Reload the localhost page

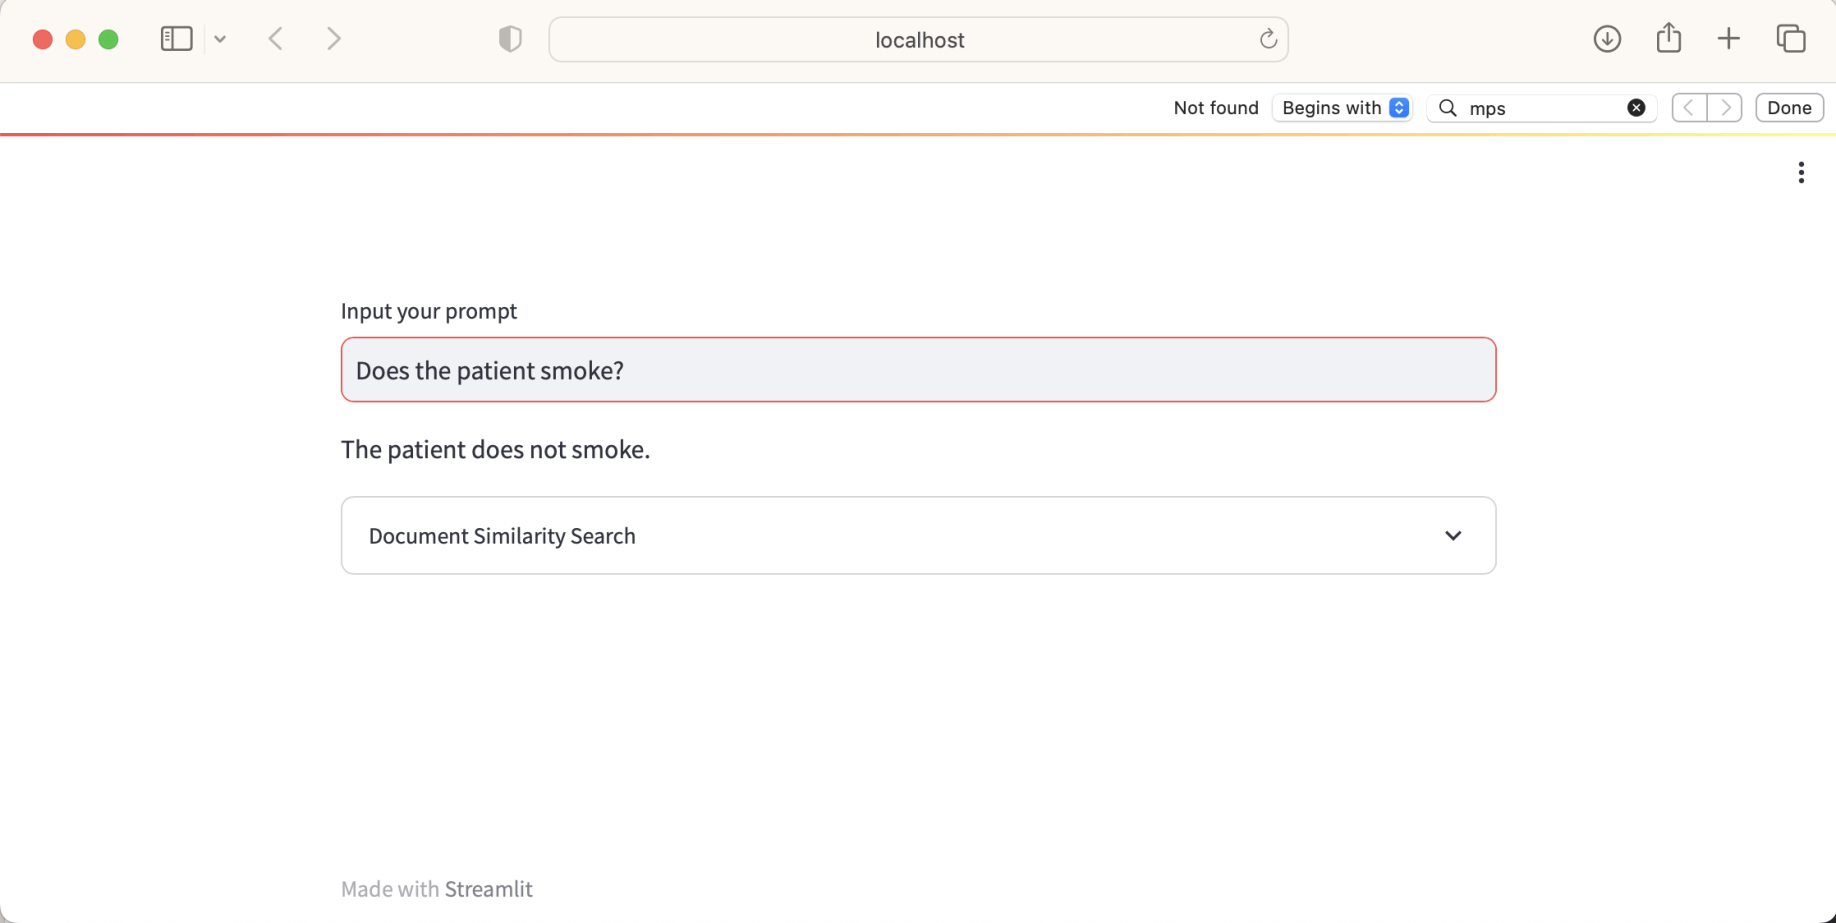(1268, 39)
